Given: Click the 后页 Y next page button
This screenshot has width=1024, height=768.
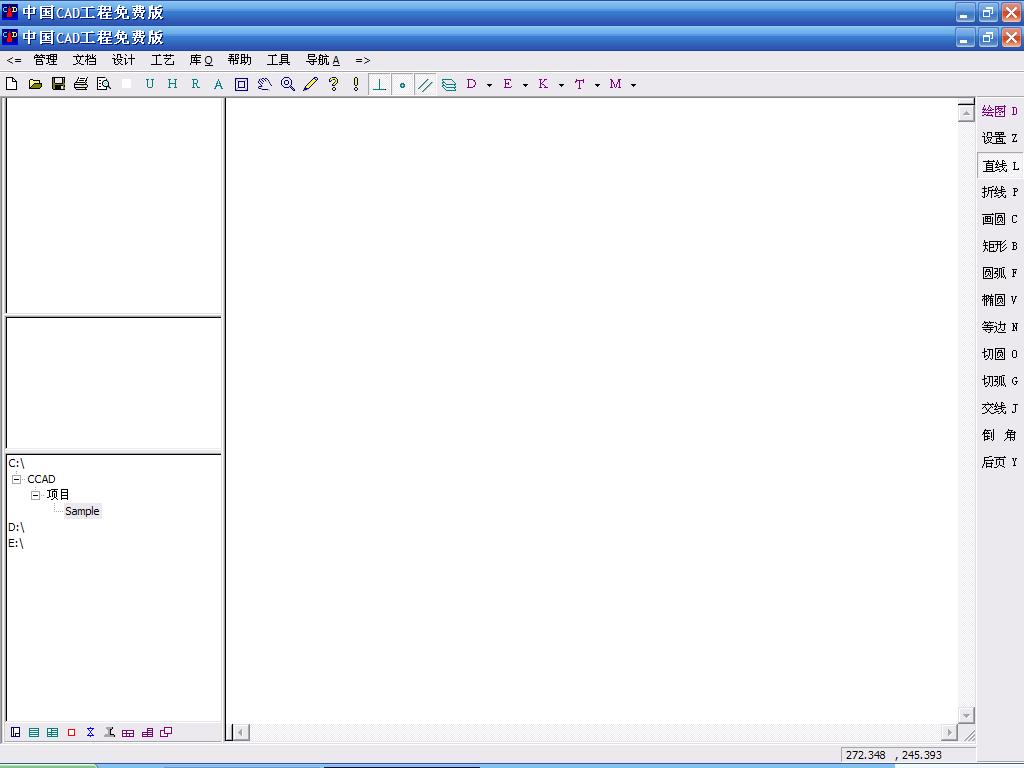Looking at the screenshot, I should [x=999, y=462].
